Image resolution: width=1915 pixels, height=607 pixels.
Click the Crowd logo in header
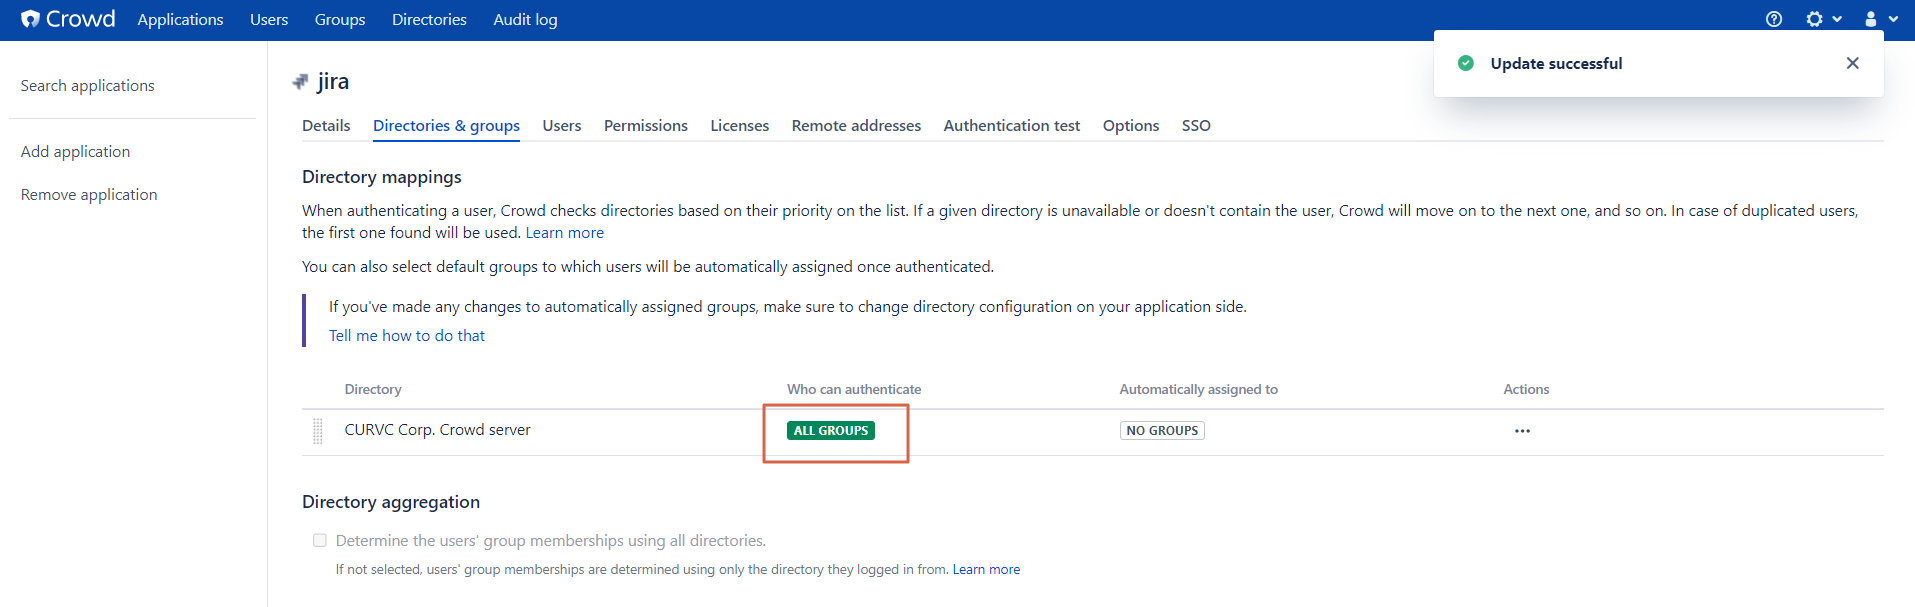[x=68, y=19]
